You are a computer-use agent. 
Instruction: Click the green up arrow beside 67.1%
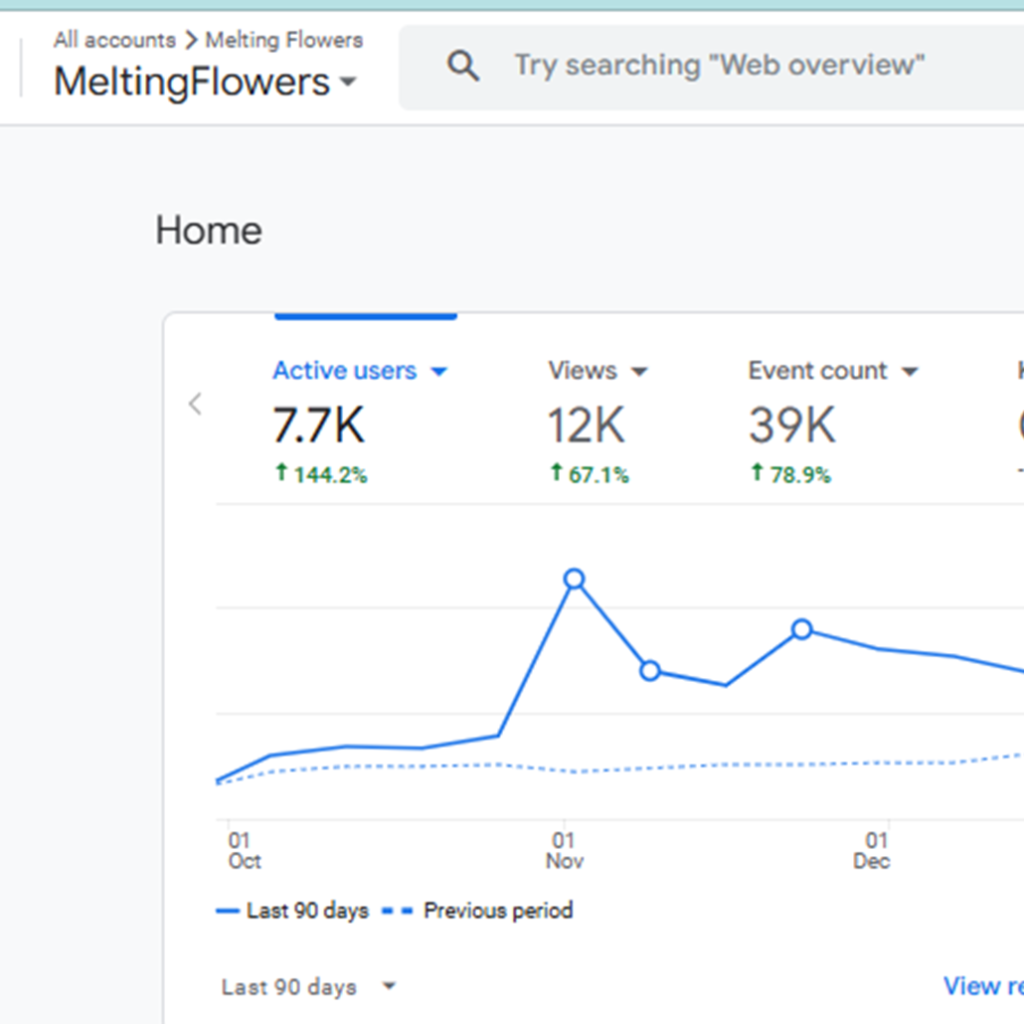[x=556, y=473]
